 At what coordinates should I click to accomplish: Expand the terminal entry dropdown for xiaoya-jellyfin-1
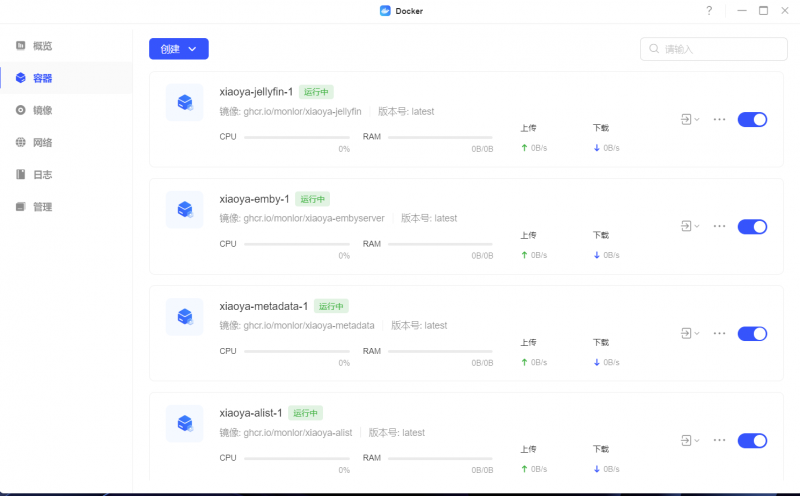(x=690, y=119)
